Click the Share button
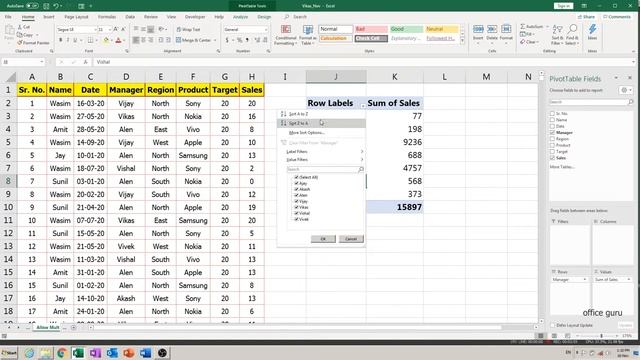This screenshot has width=640, height=360. 587,17
